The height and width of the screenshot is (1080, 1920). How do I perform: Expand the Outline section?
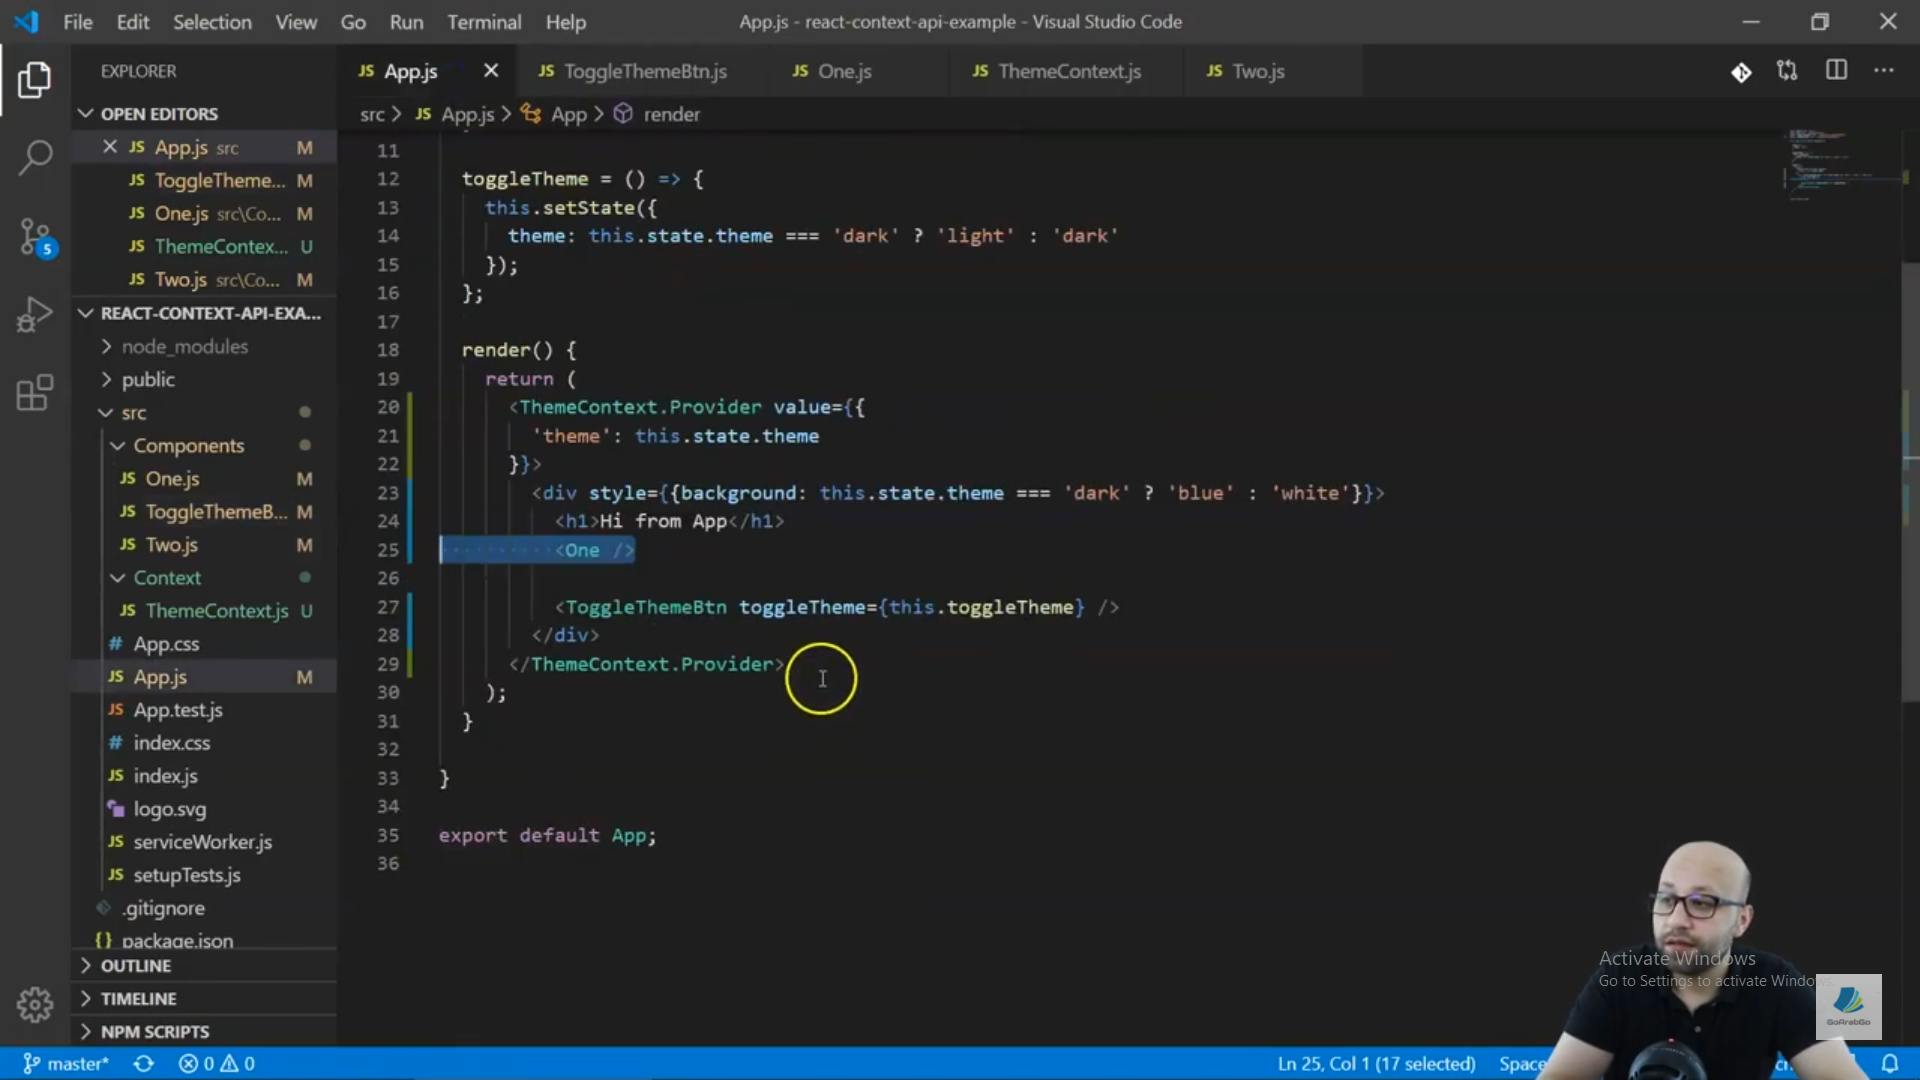tap(204, 966)
